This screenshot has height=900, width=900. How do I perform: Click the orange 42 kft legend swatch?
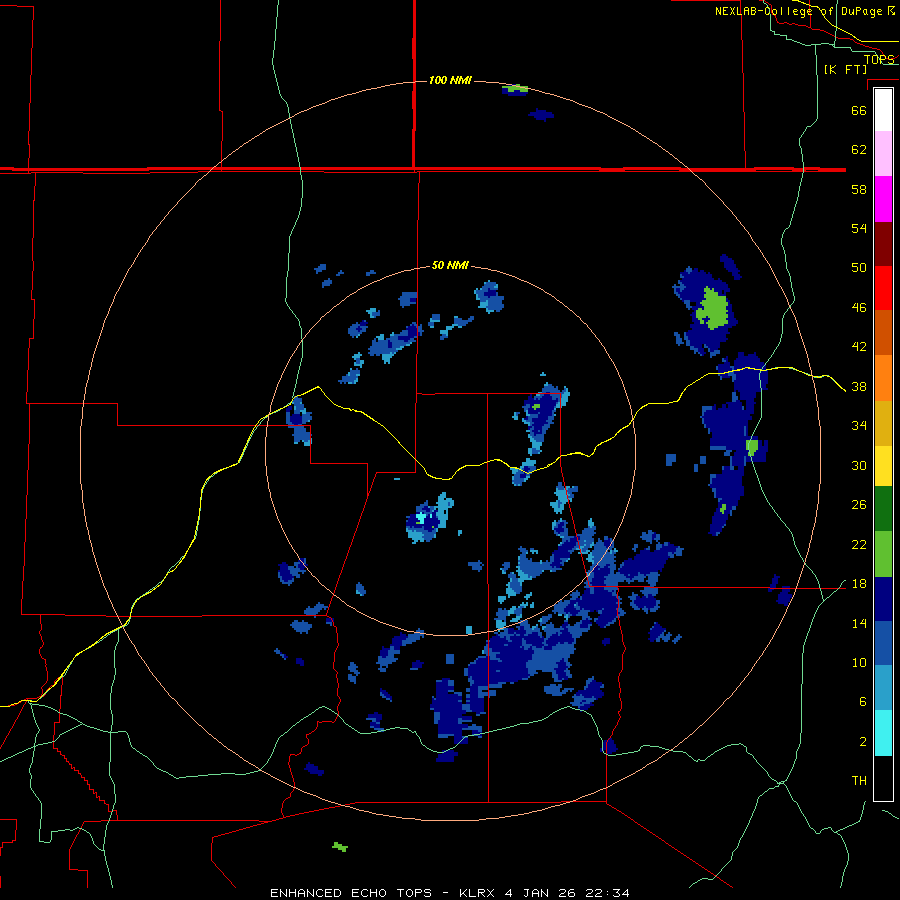(883, 378)
